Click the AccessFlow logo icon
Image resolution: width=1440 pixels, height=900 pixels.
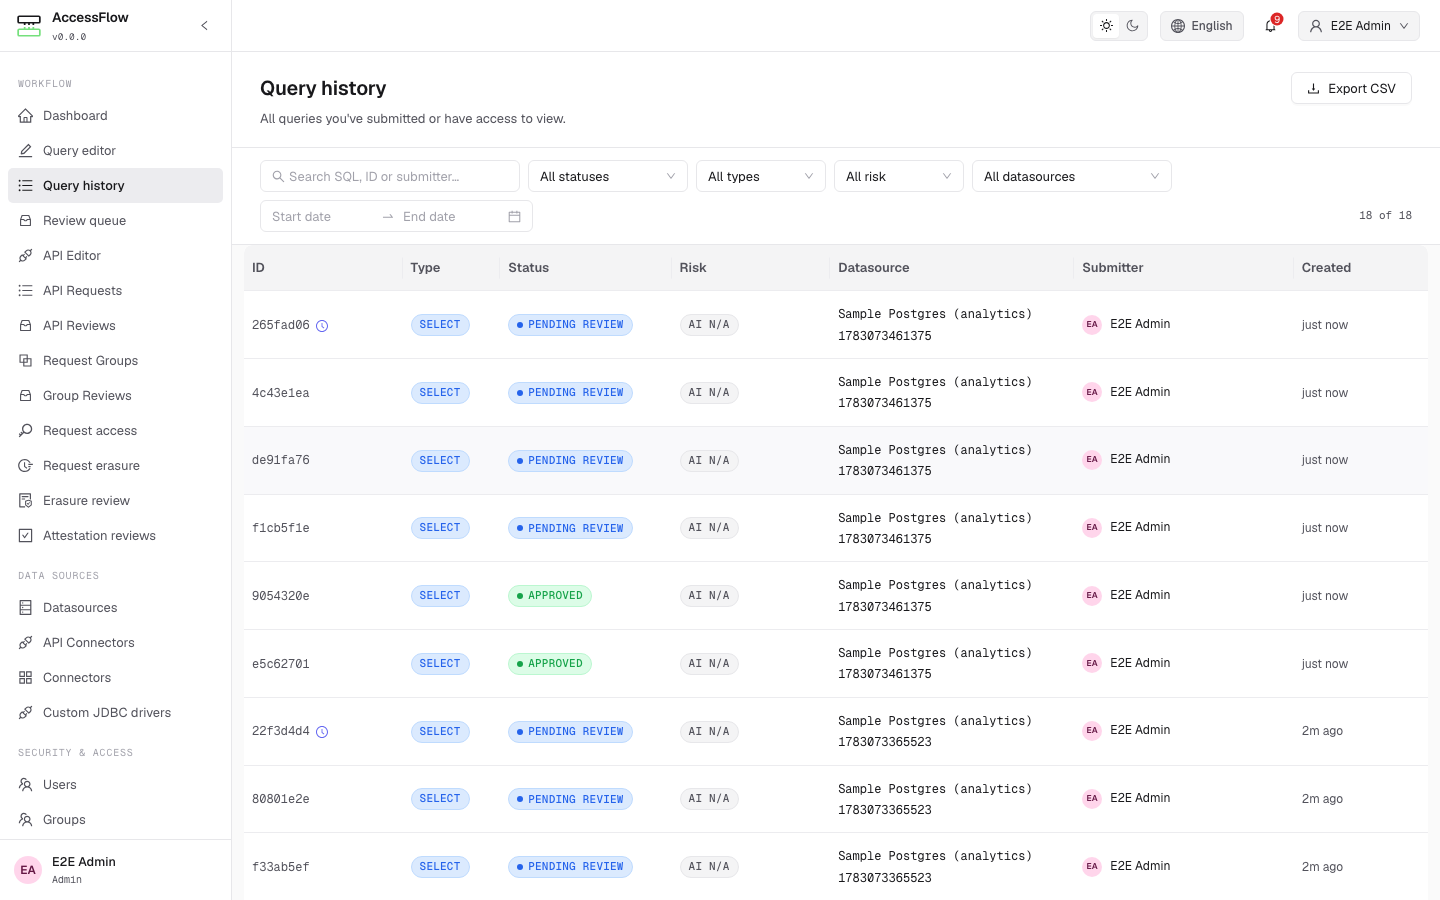coord(29,26)
